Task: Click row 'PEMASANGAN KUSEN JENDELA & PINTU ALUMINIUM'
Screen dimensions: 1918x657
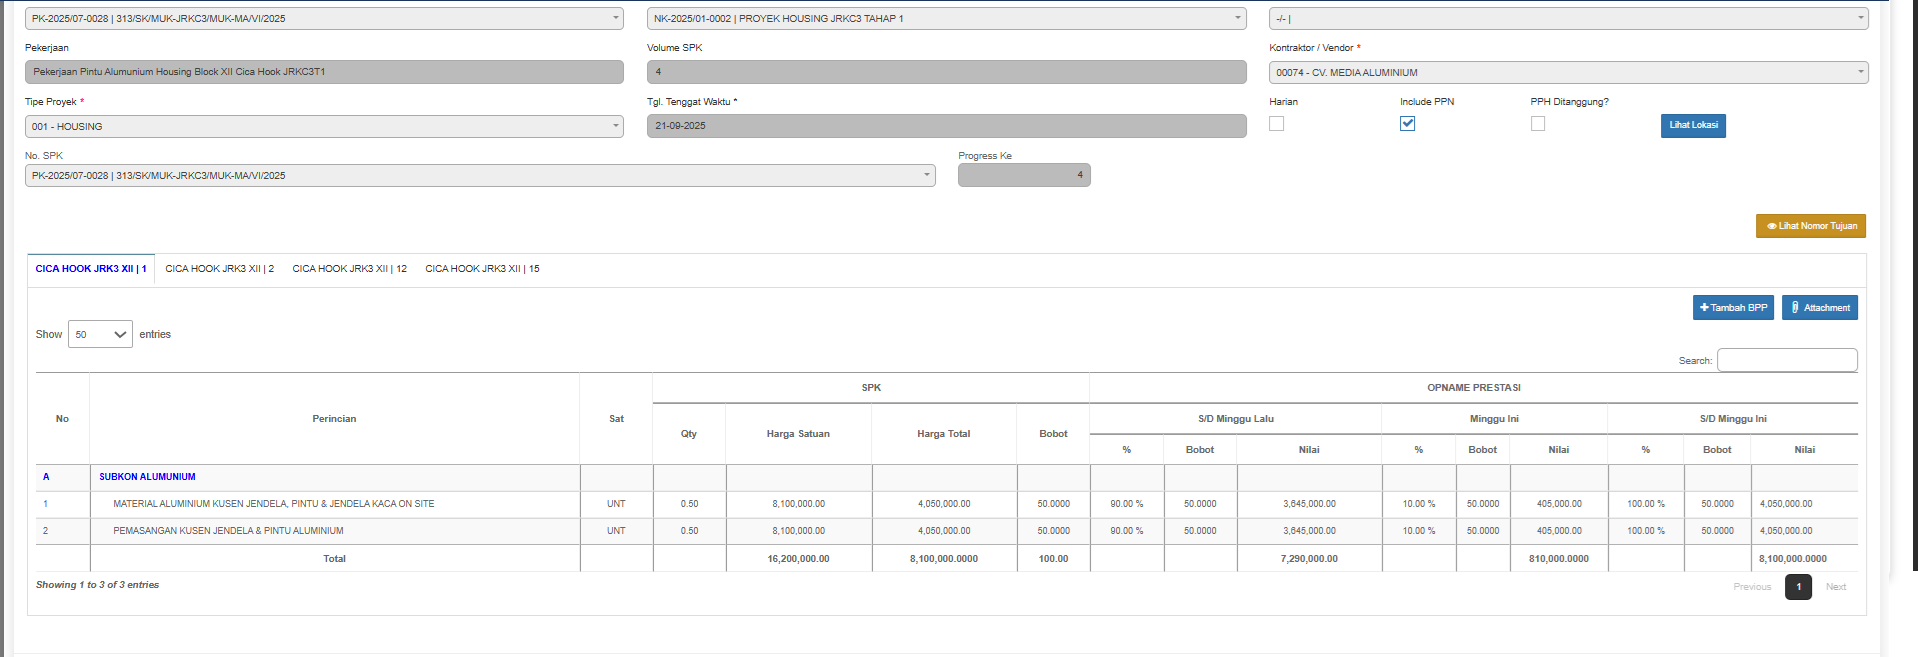Action: pyautogui.click(x=946, y=531)
